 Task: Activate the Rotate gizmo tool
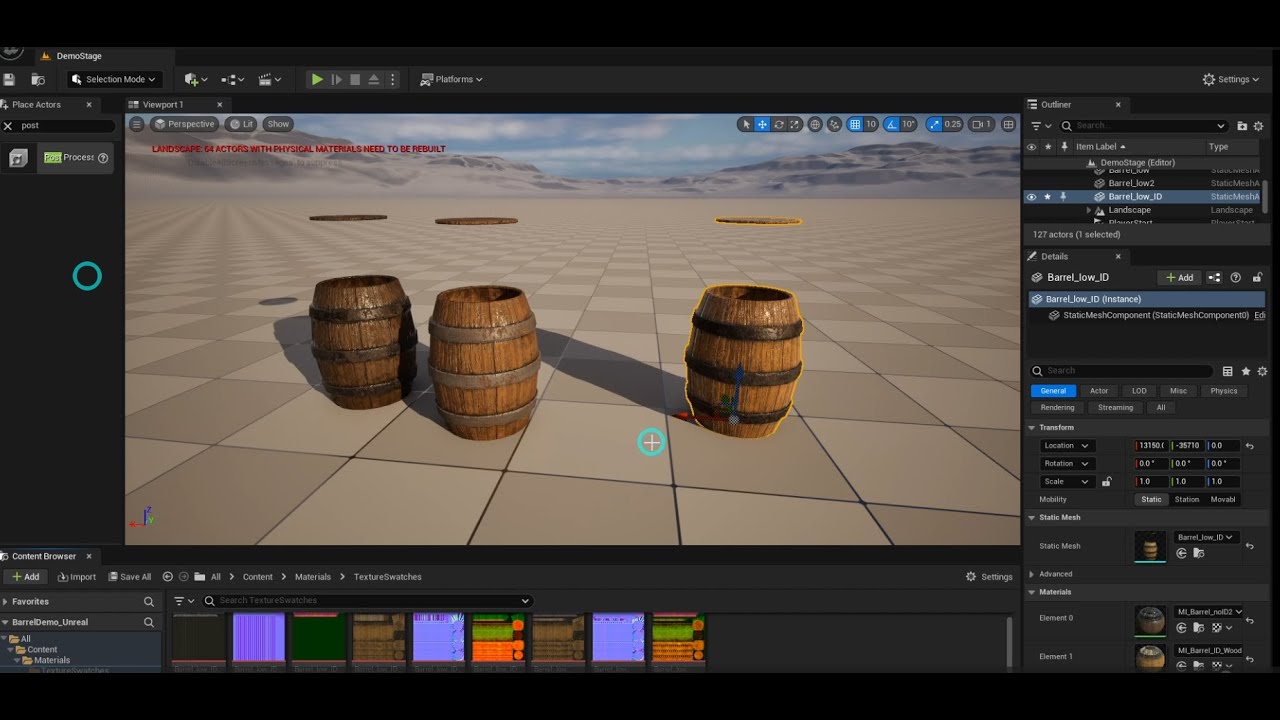pyautogui.click(x=778, y=124)
